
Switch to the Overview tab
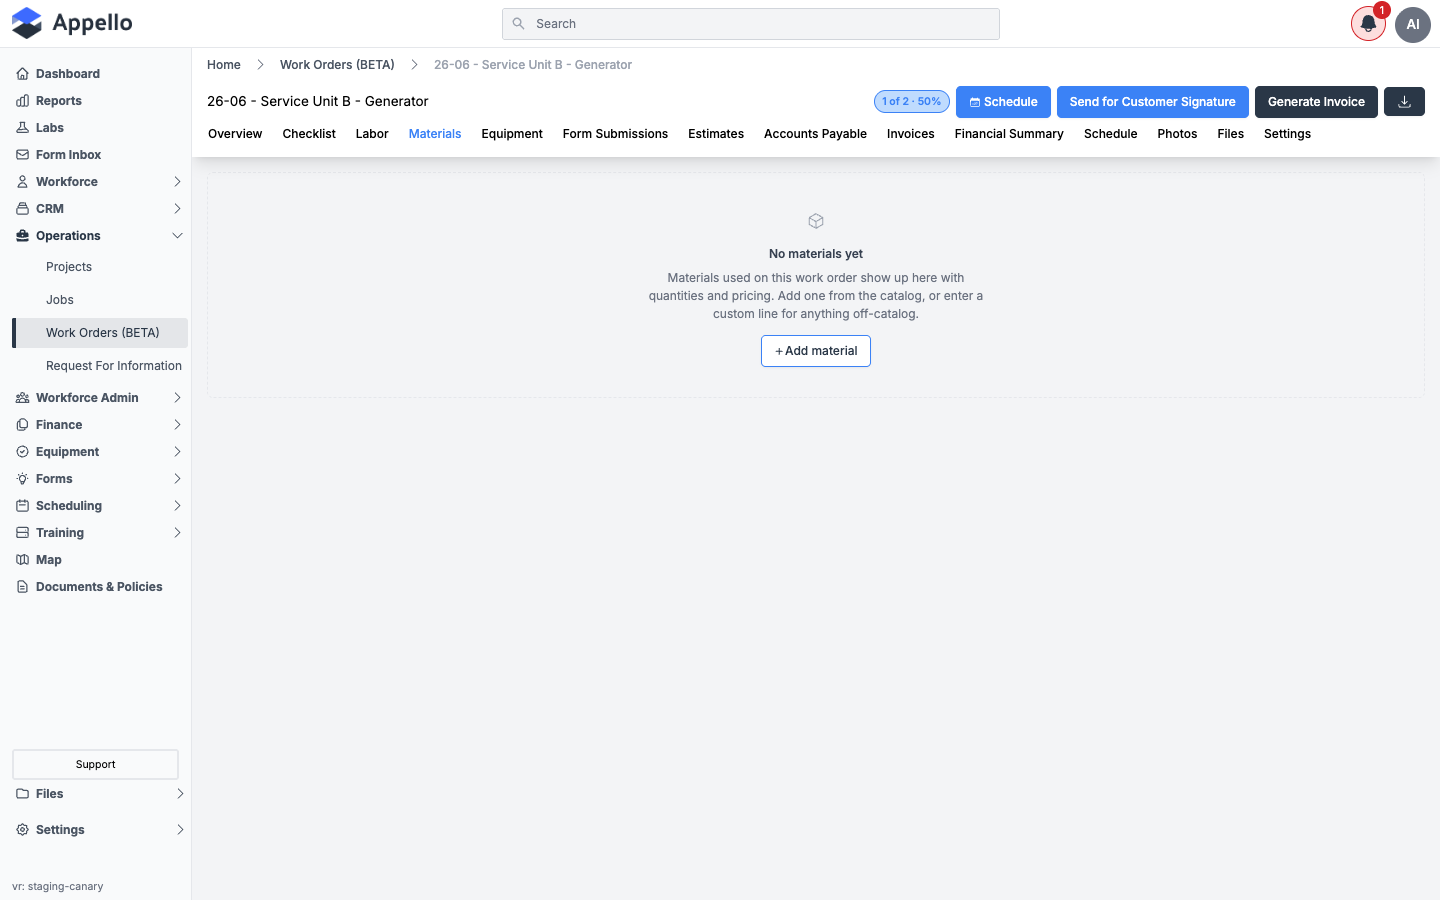point(235,134)
